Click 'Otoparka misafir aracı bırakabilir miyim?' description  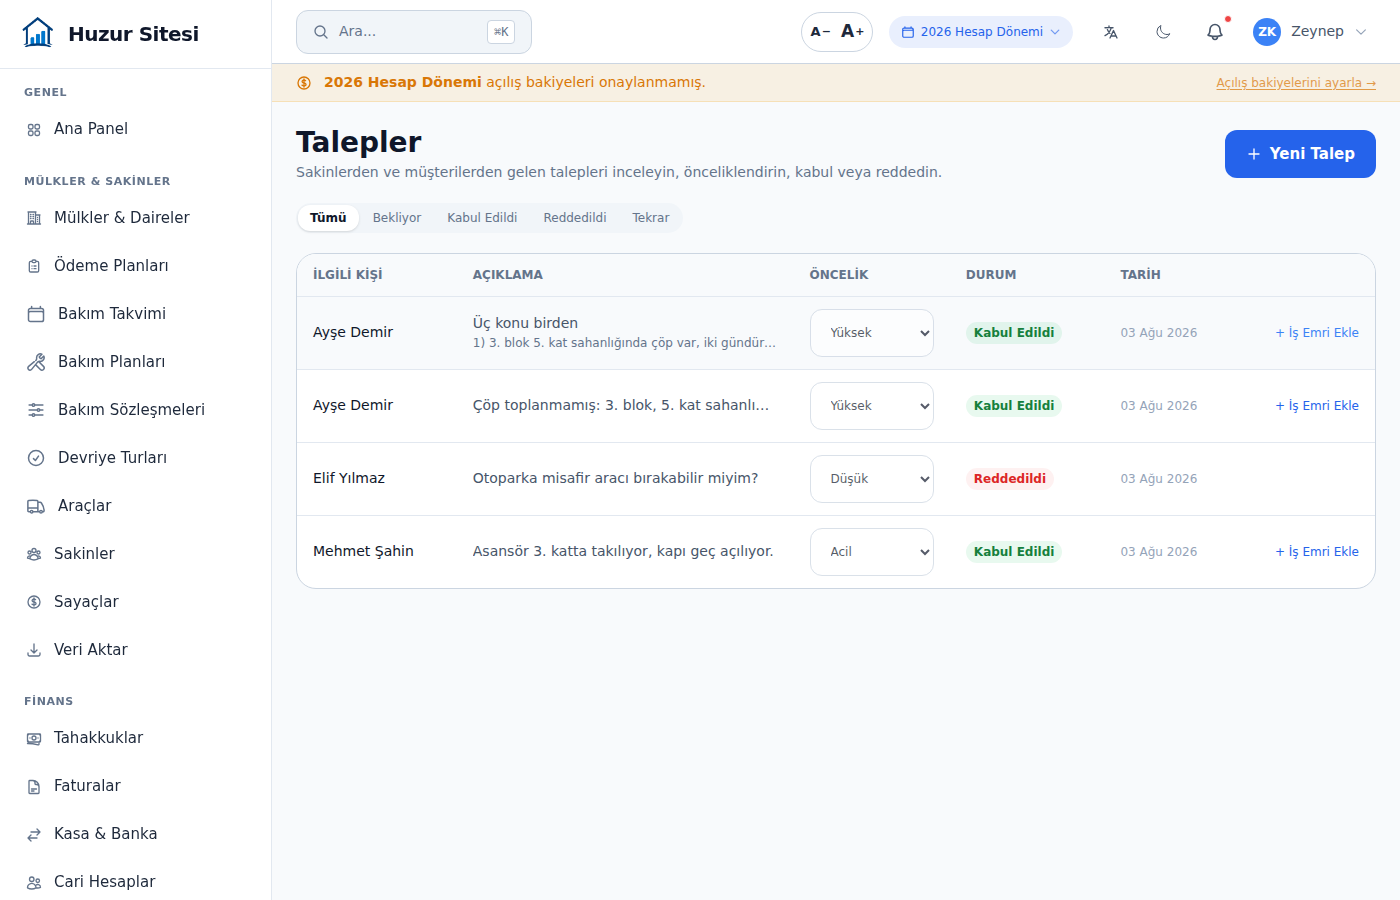coord(615,479)
